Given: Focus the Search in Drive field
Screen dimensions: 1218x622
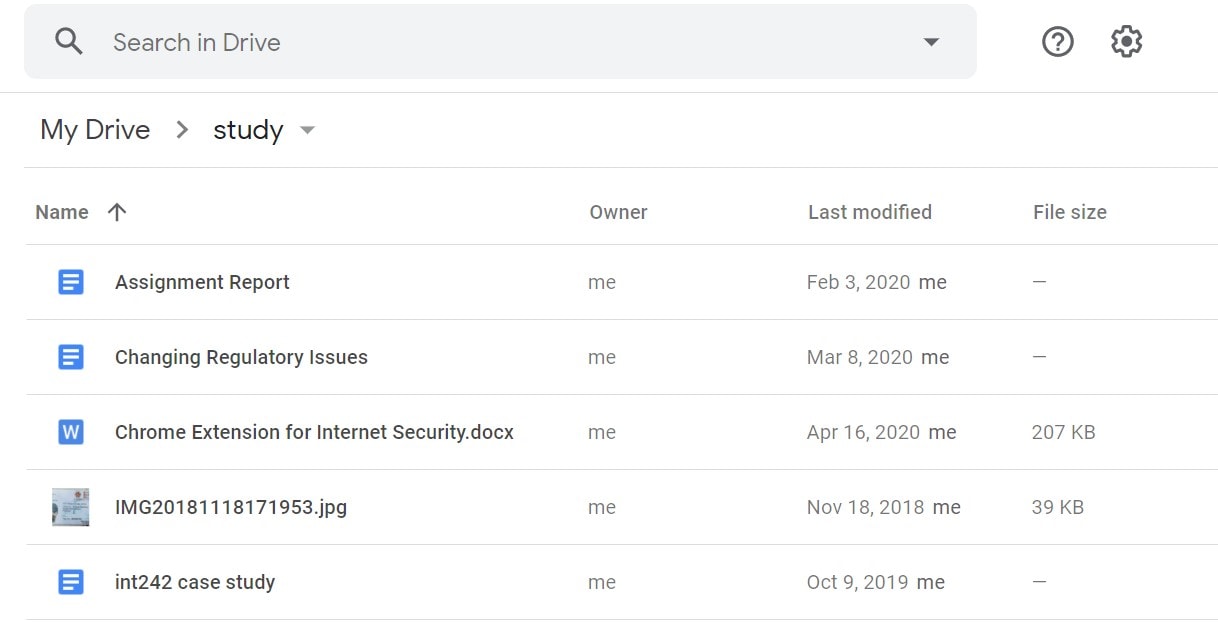Looking at the screenshot, I should (500, 42).
